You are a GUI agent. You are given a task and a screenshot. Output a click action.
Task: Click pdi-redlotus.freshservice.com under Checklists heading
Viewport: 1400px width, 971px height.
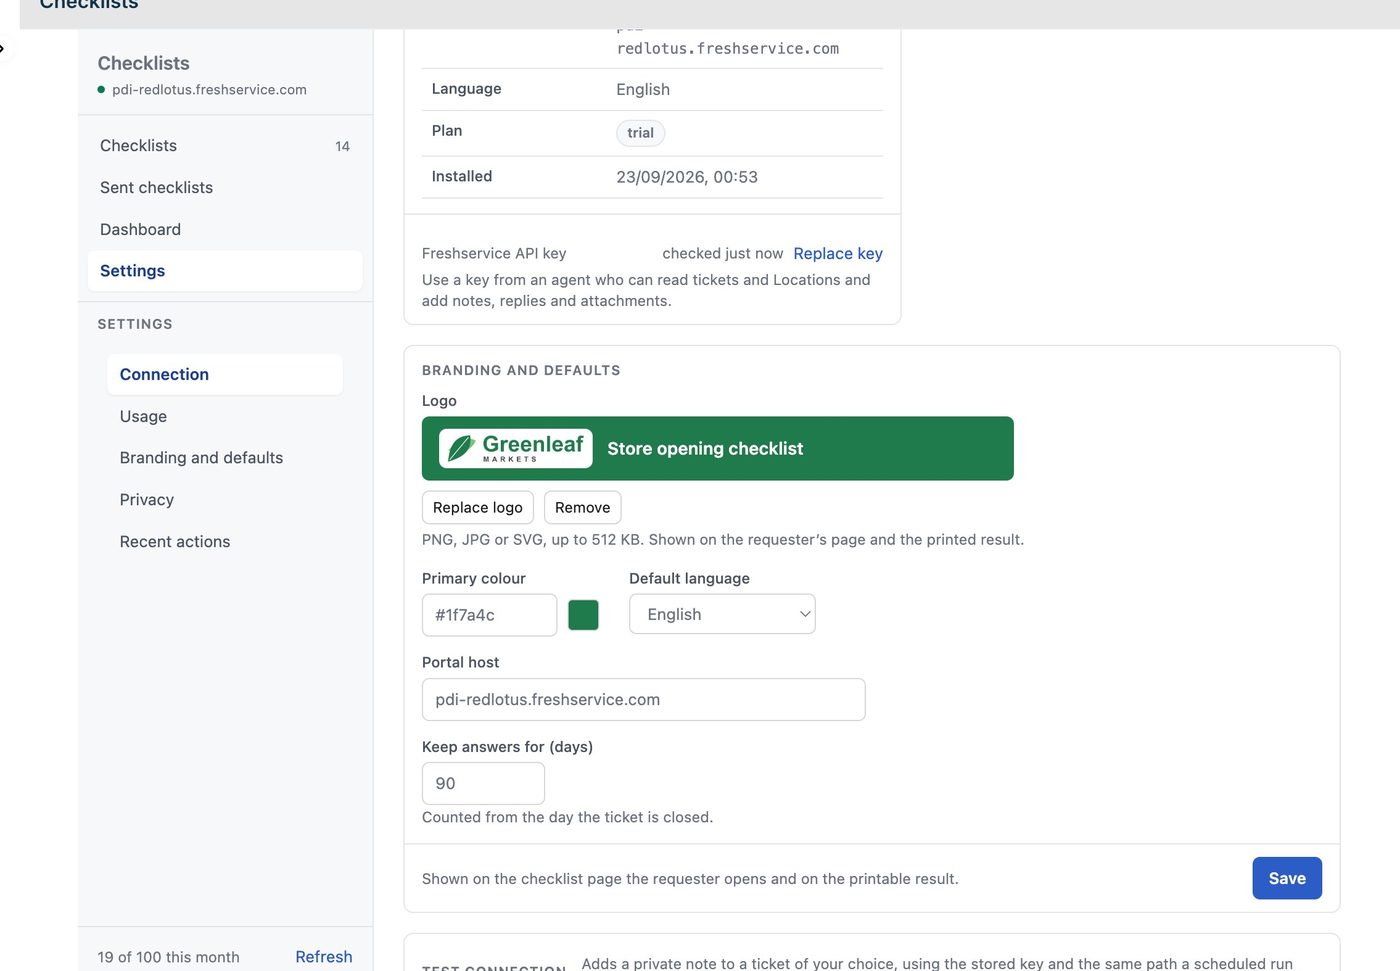pyautogui.click(x=209, y=90)
